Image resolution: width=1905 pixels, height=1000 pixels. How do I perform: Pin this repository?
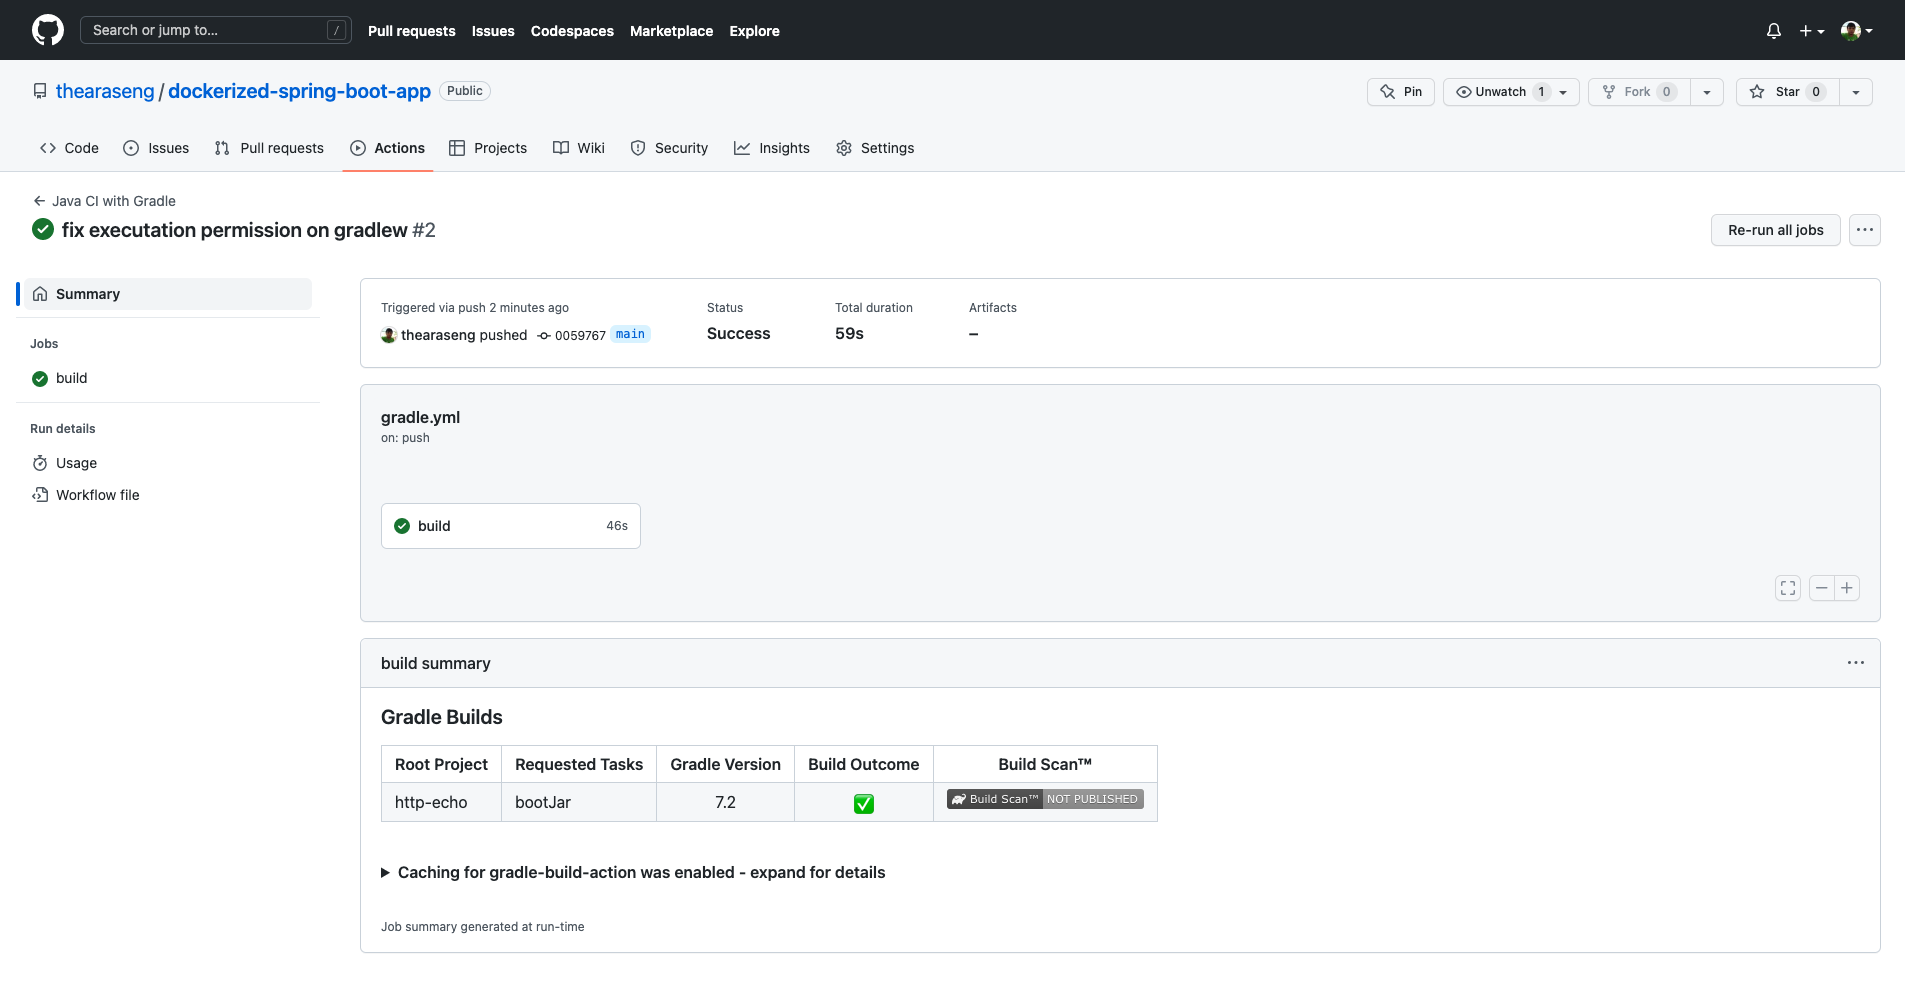[x=1401, y=92]
